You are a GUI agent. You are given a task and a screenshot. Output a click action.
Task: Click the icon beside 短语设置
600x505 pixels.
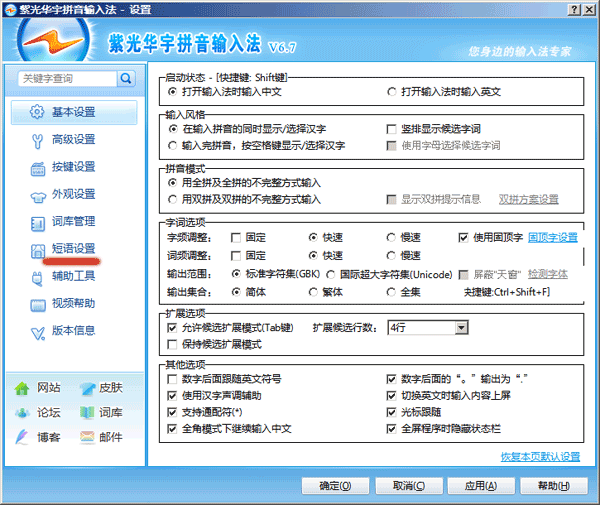pyautogui.click(x=38, y=251)
